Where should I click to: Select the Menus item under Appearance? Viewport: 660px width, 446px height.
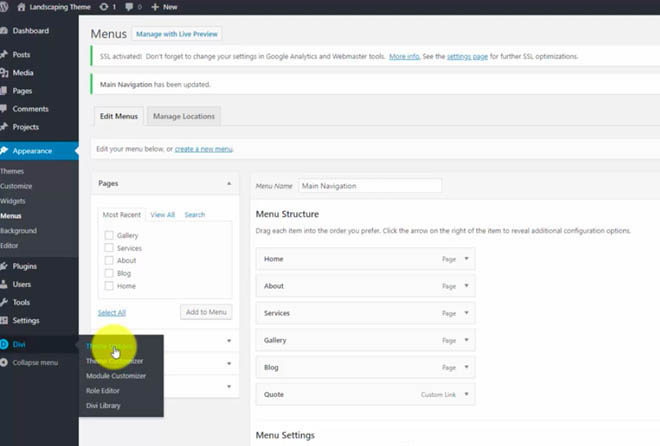11,216
